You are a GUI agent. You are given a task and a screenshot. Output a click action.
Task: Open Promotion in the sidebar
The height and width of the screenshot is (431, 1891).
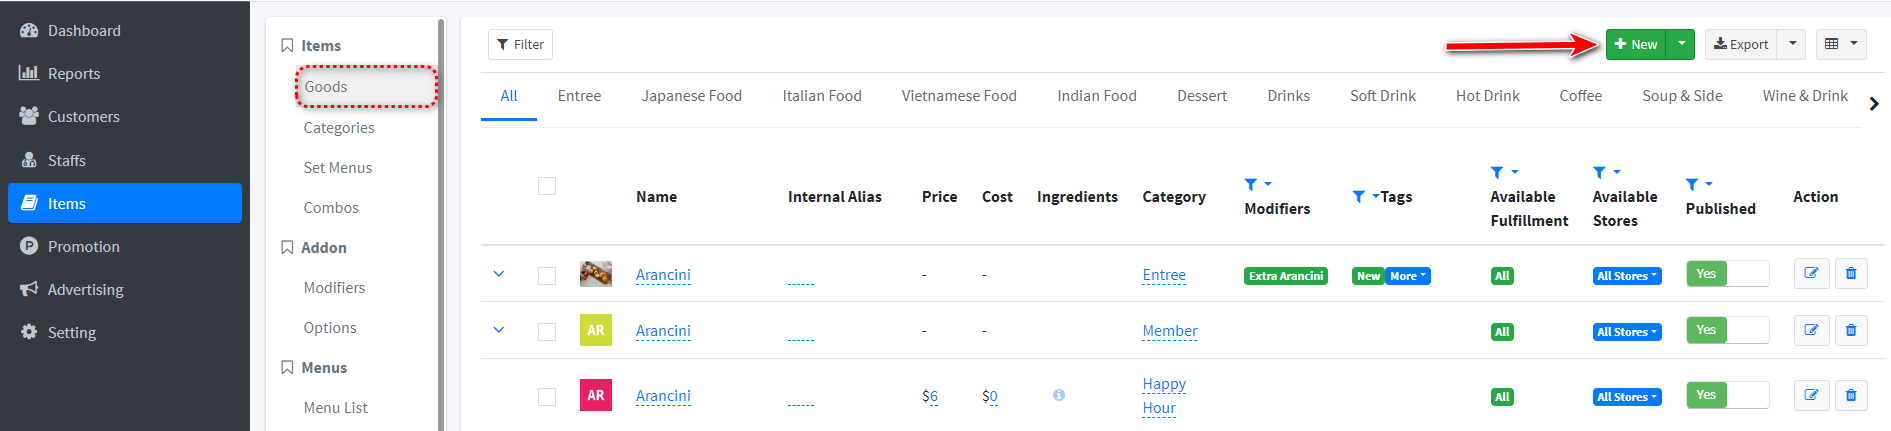84,246
